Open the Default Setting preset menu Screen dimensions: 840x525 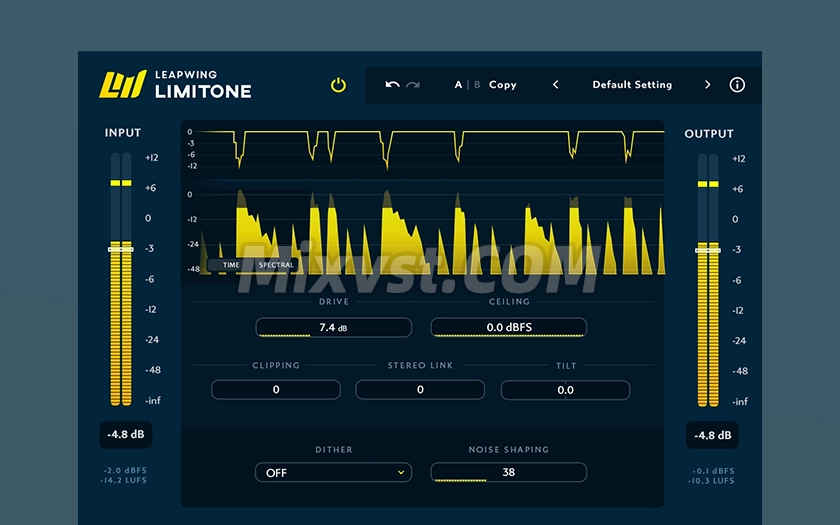(x=632, y=85)
